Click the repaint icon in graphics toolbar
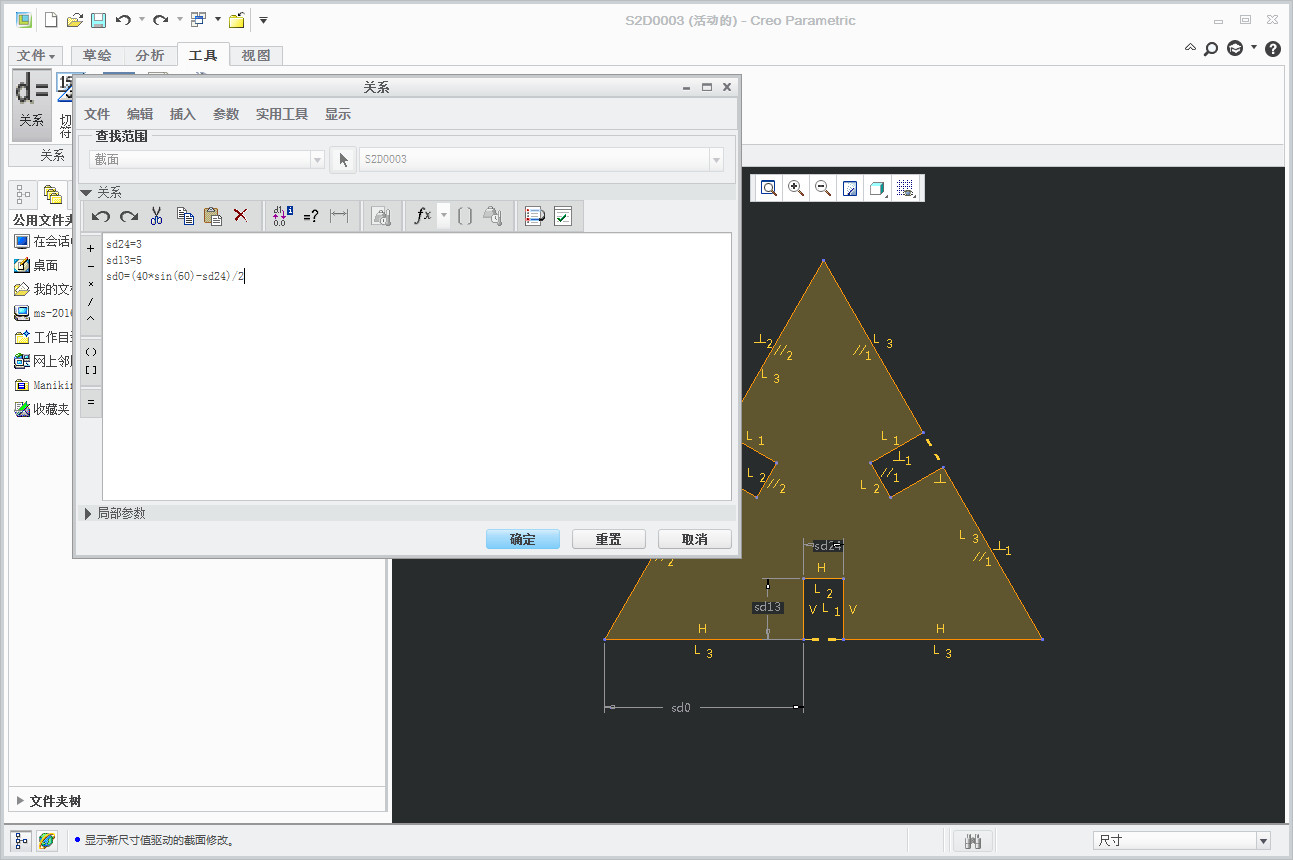This screenshot has height=860, width=1293. 850,188
